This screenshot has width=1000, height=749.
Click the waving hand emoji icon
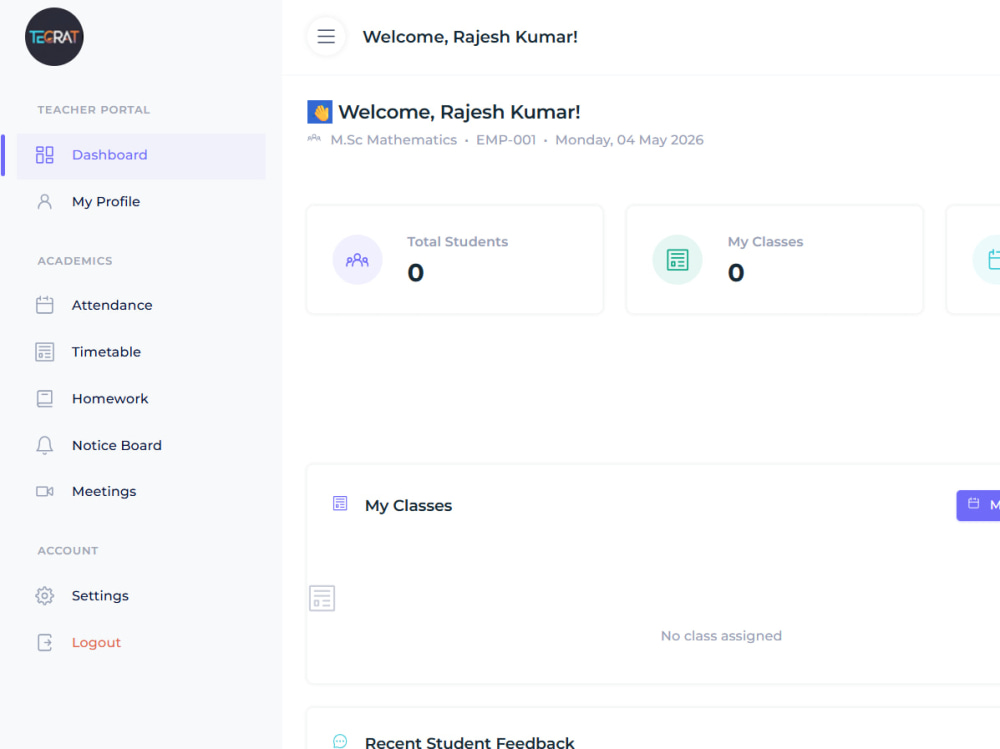pyautogui.click(x=320, y=112)
